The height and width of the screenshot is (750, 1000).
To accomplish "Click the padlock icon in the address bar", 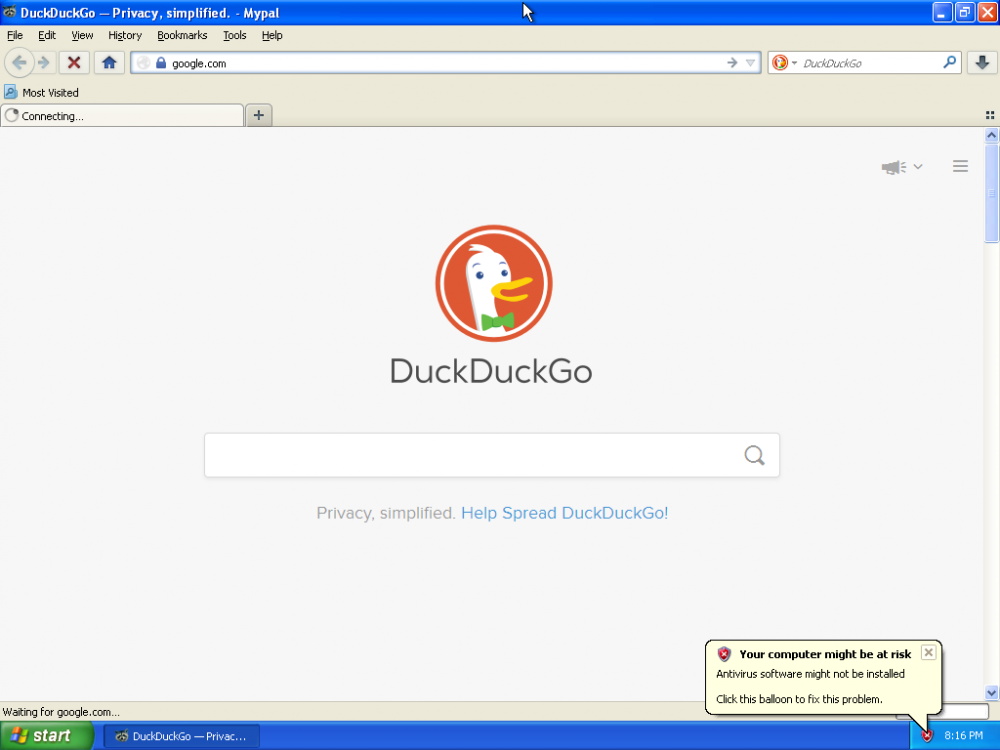I will 160,62.
